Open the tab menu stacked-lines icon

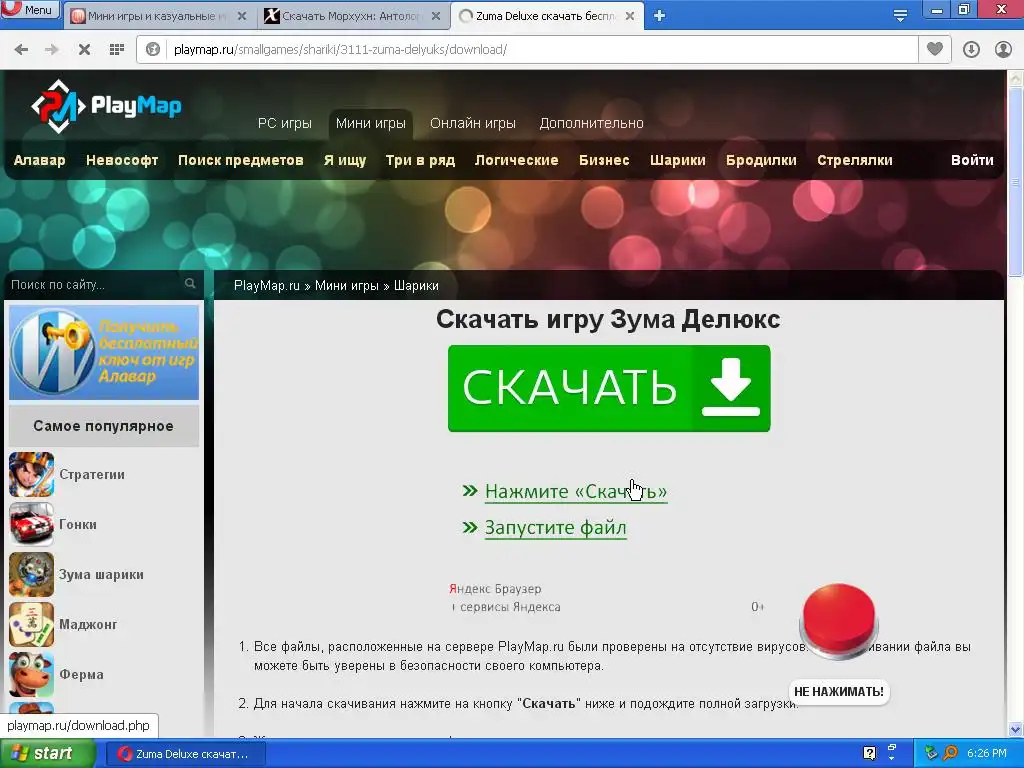point(901,14)
